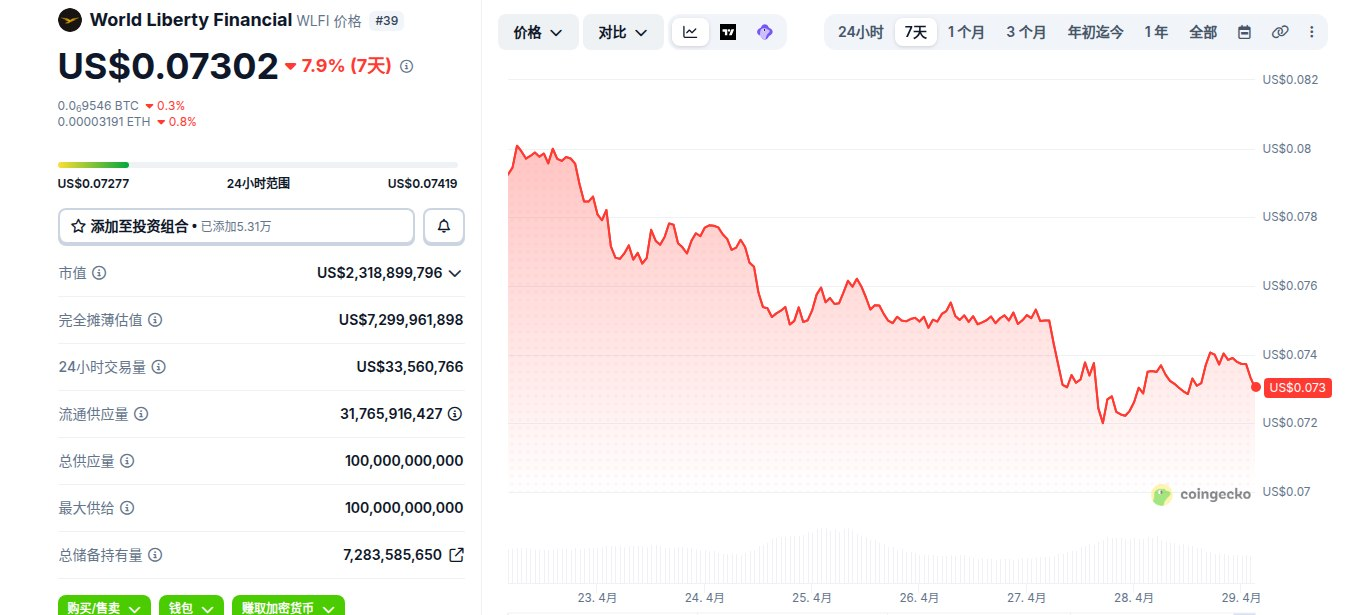The height and width of the screenshot is (615, 1360).
Task: Switch to the line chart view icon
Action: click(x=690, y=32)
